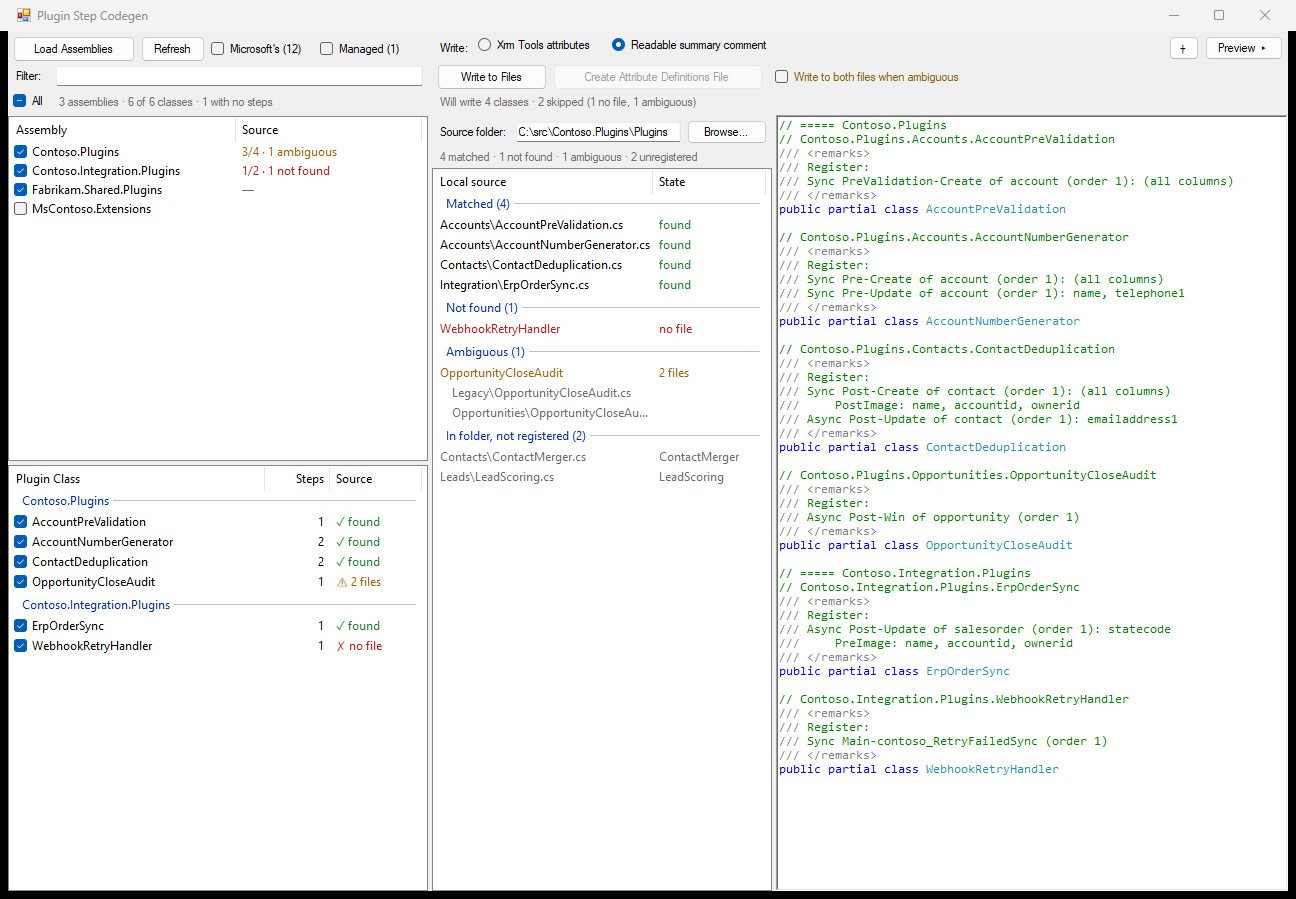Click the Plugin Step Codegen title bar icon
The image size is (1296, 899).
[x=24, y=16]
